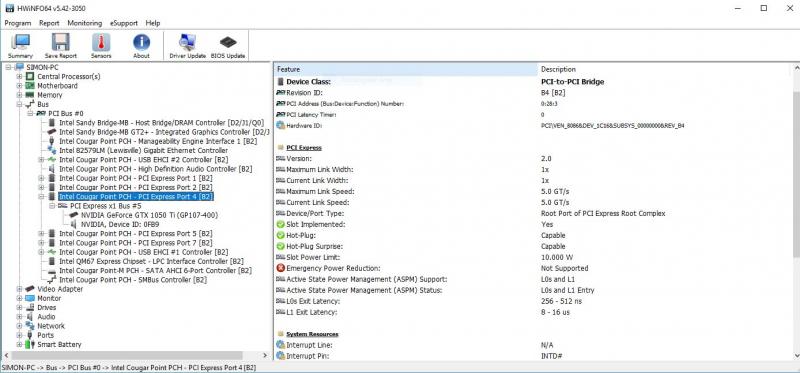This screenshot has height=373, width=800.
Task: Sort by the Description column header
Action: click(664, 69)
